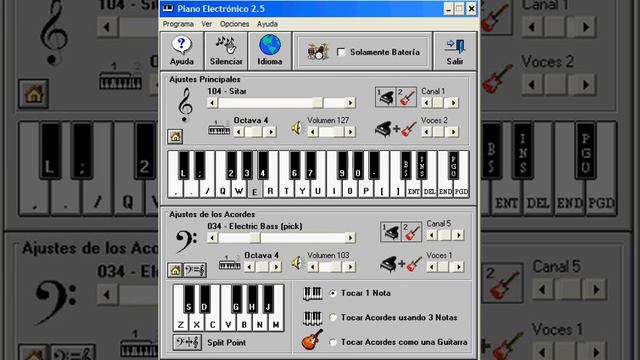The width and height of the screenshot is (640, 360).
Task: Open the Programa menu
Action: 178,24
